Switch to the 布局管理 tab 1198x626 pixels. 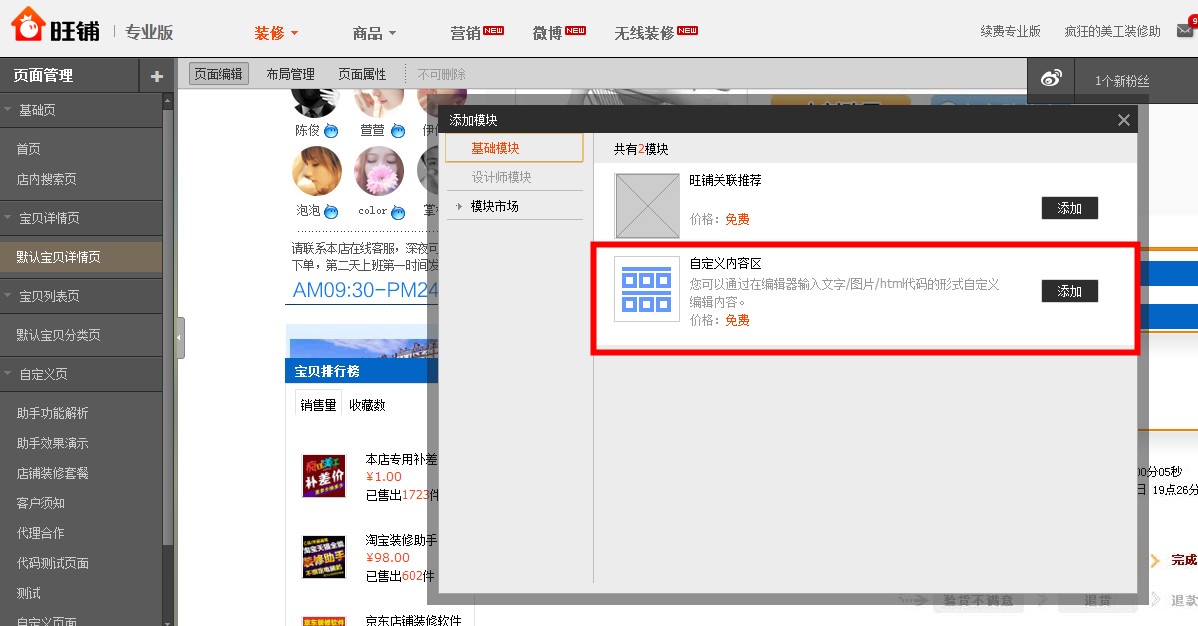pyautogui.click(x=288, y=73)
